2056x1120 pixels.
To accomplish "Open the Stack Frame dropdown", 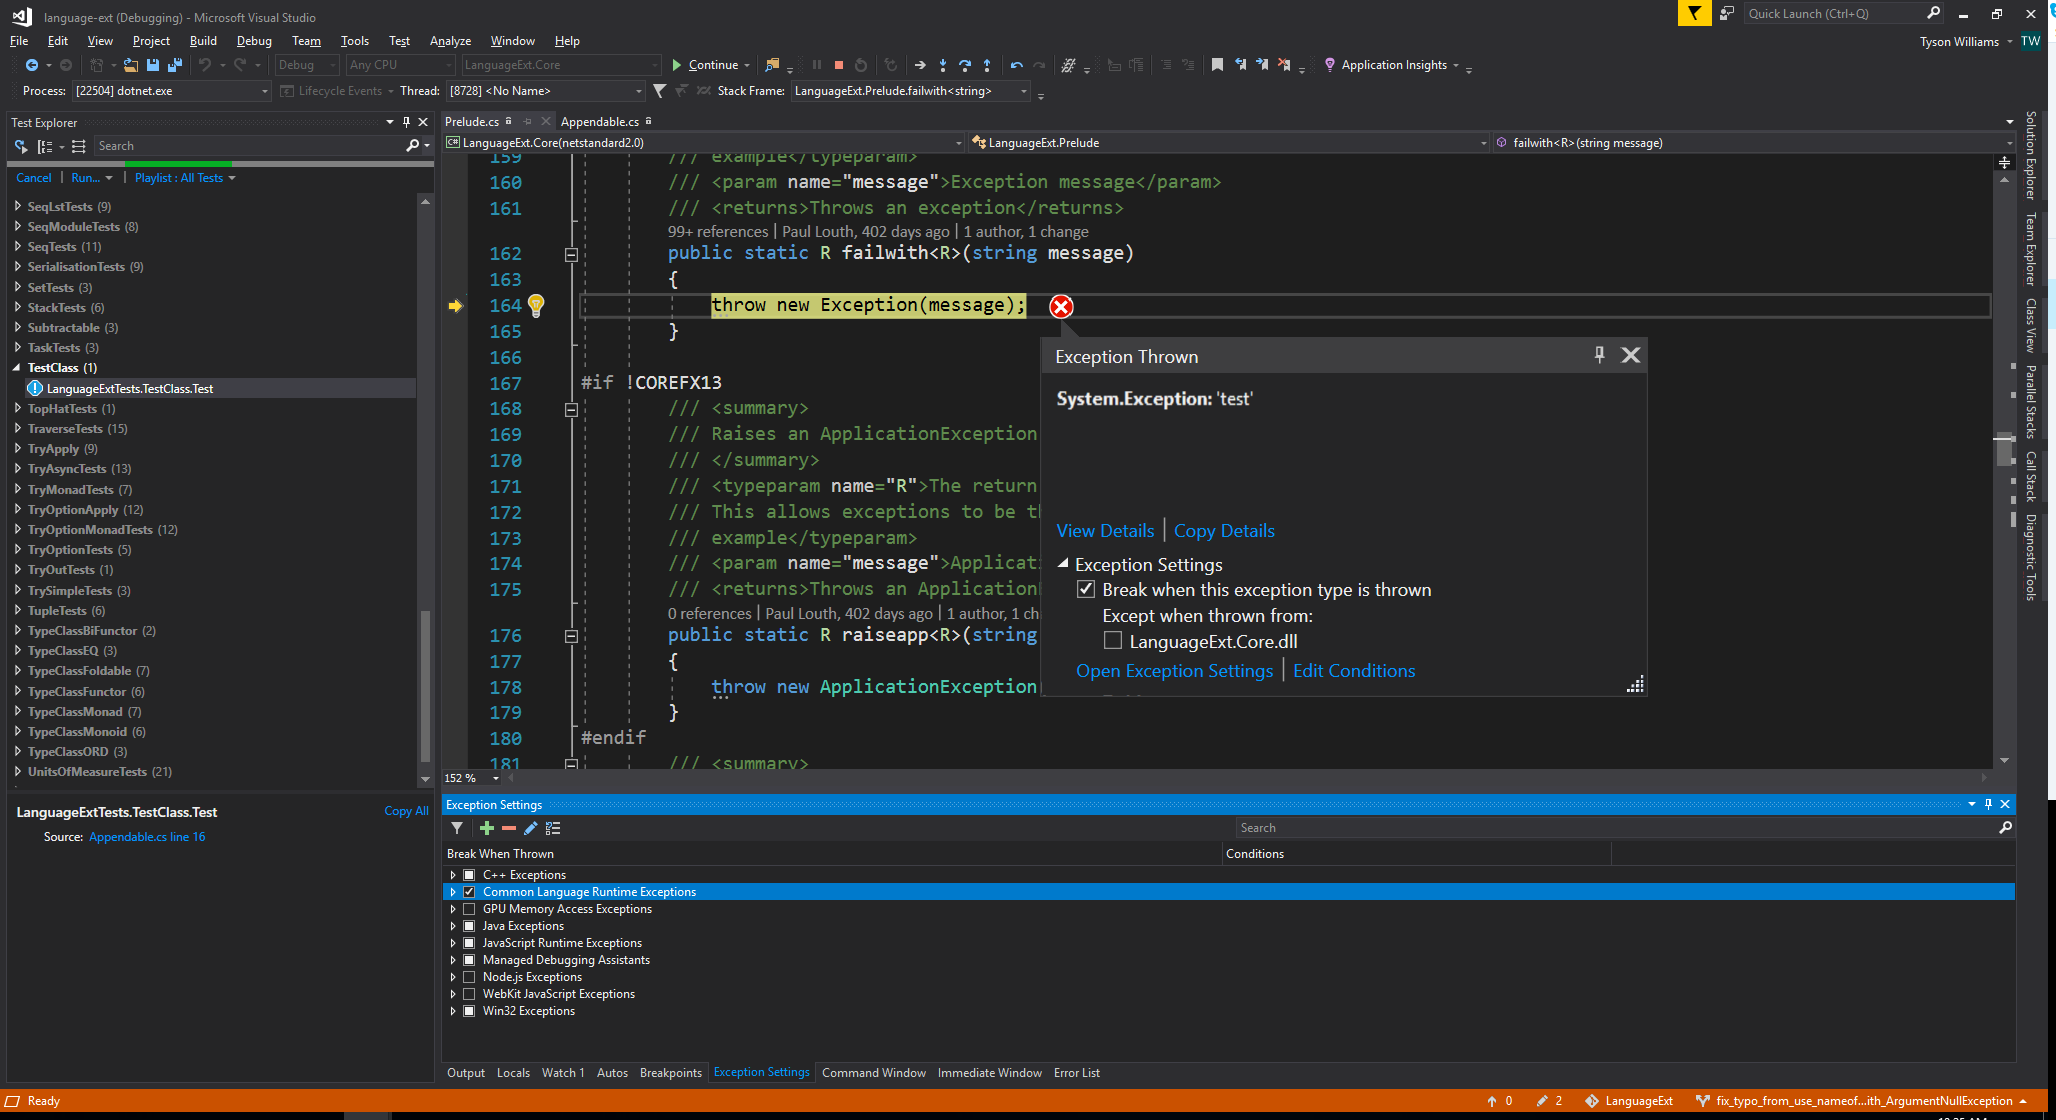I will (x=1023, y=90).
